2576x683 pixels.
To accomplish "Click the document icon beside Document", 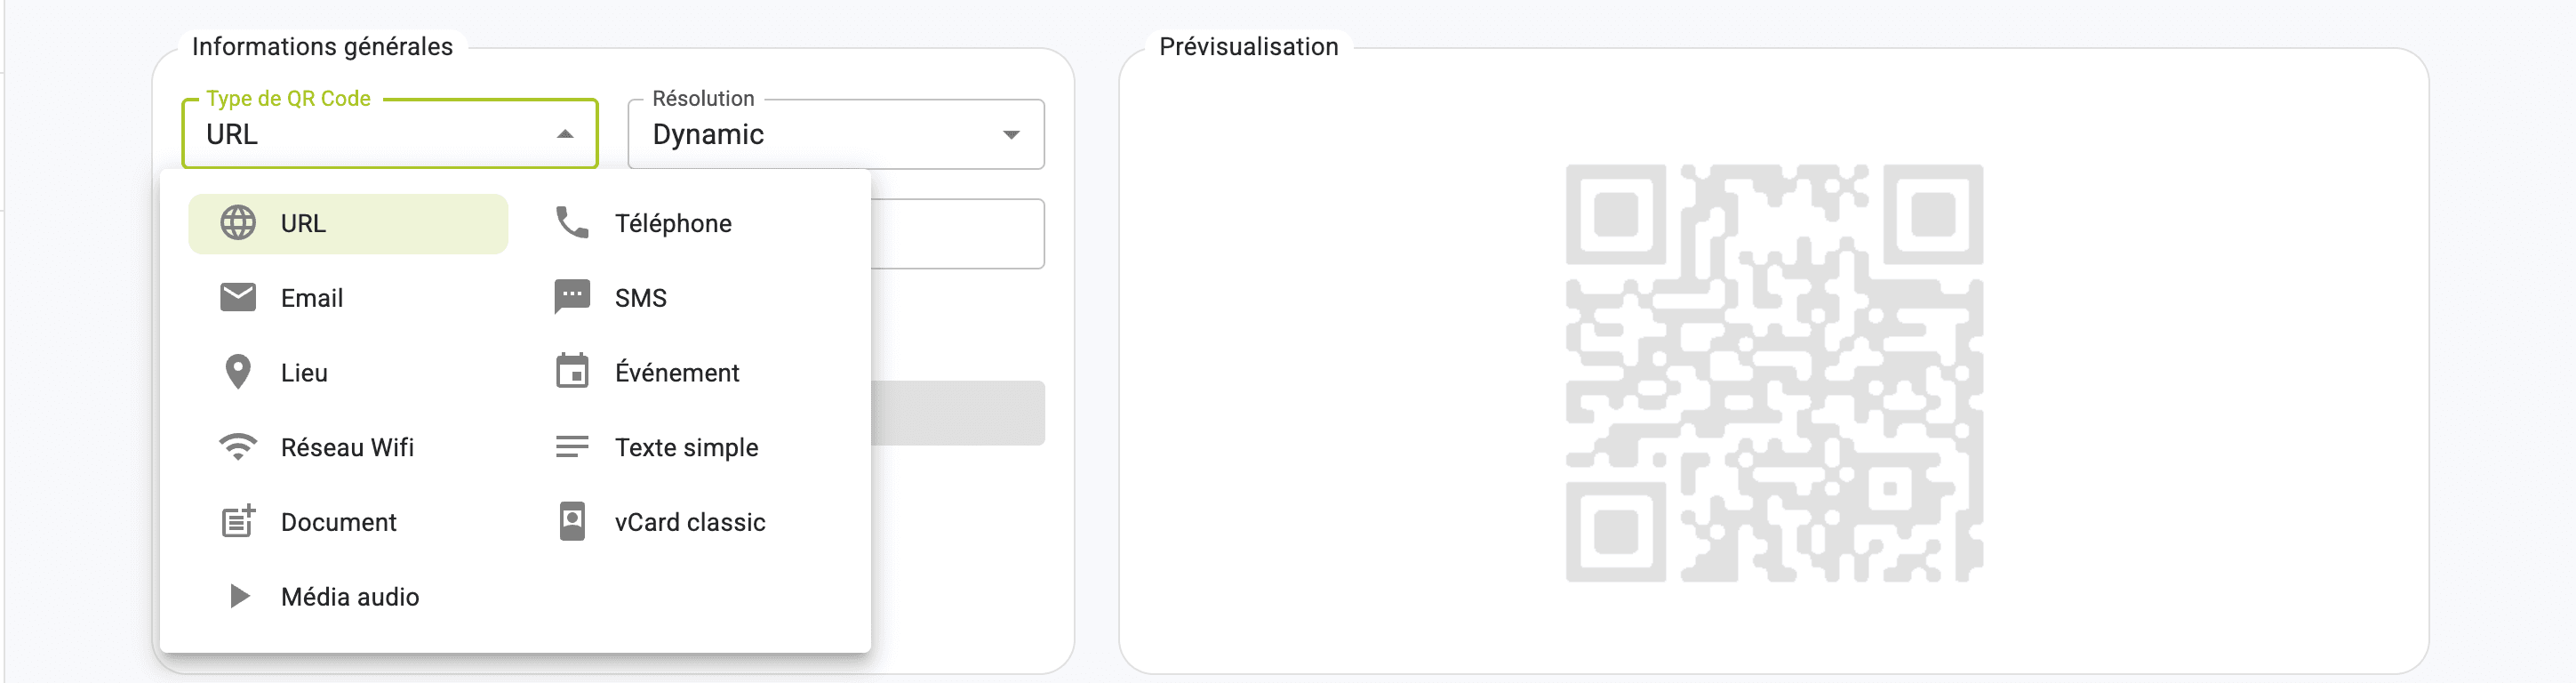I will [x=238, y=521].
